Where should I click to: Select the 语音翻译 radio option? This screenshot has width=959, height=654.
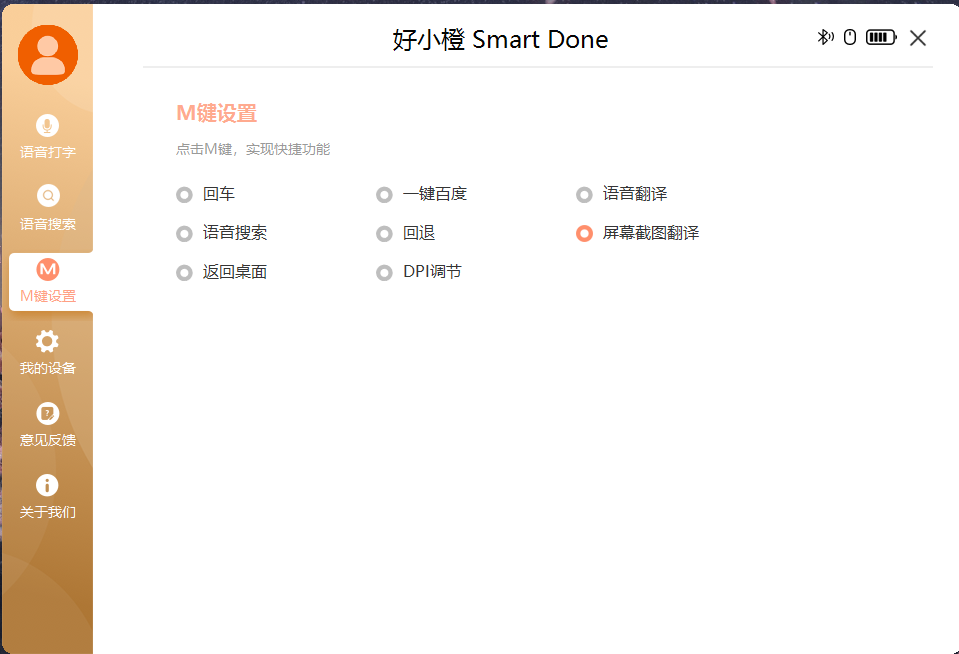pos(584,195)
